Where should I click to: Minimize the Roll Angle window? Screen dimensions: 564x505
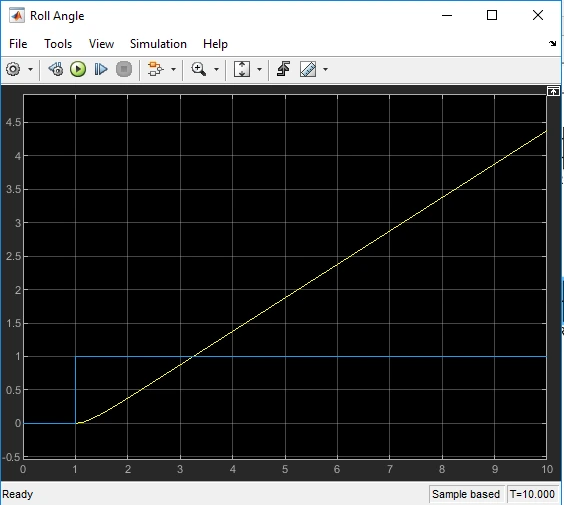coord(447,15)
